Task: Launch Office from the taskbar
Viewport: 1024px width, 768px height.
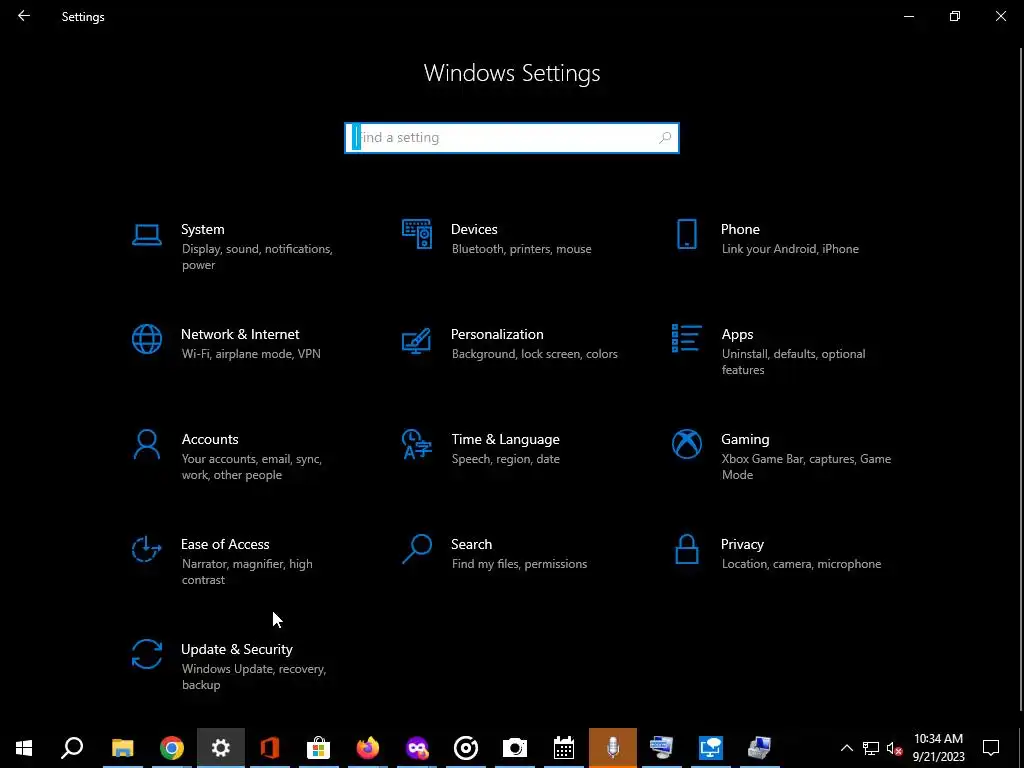Action: tap(270, 748)
